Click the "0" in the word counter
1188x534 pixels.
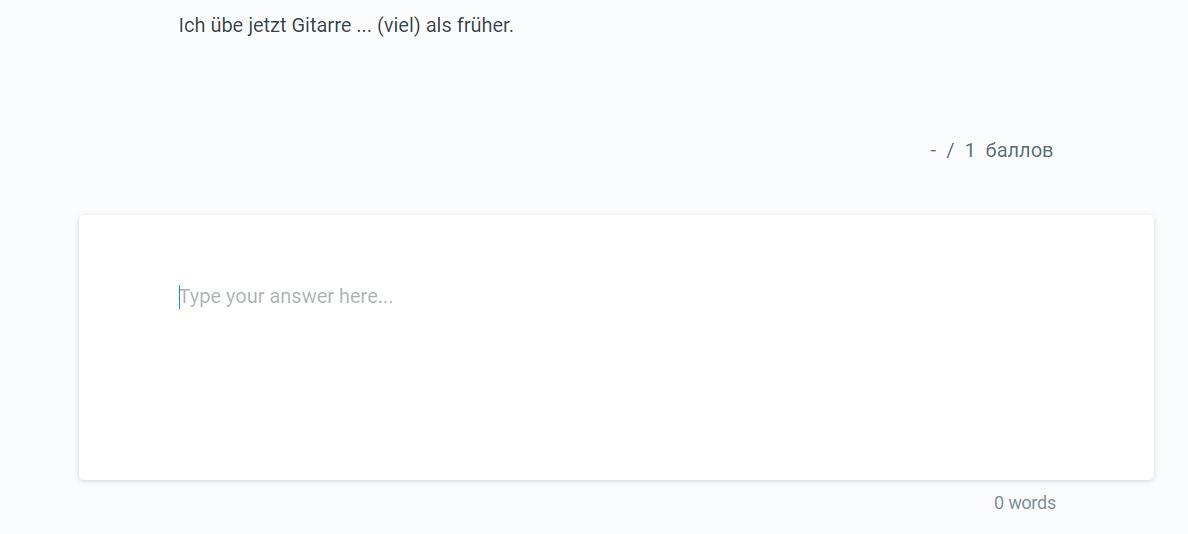(x=999, y=503)
